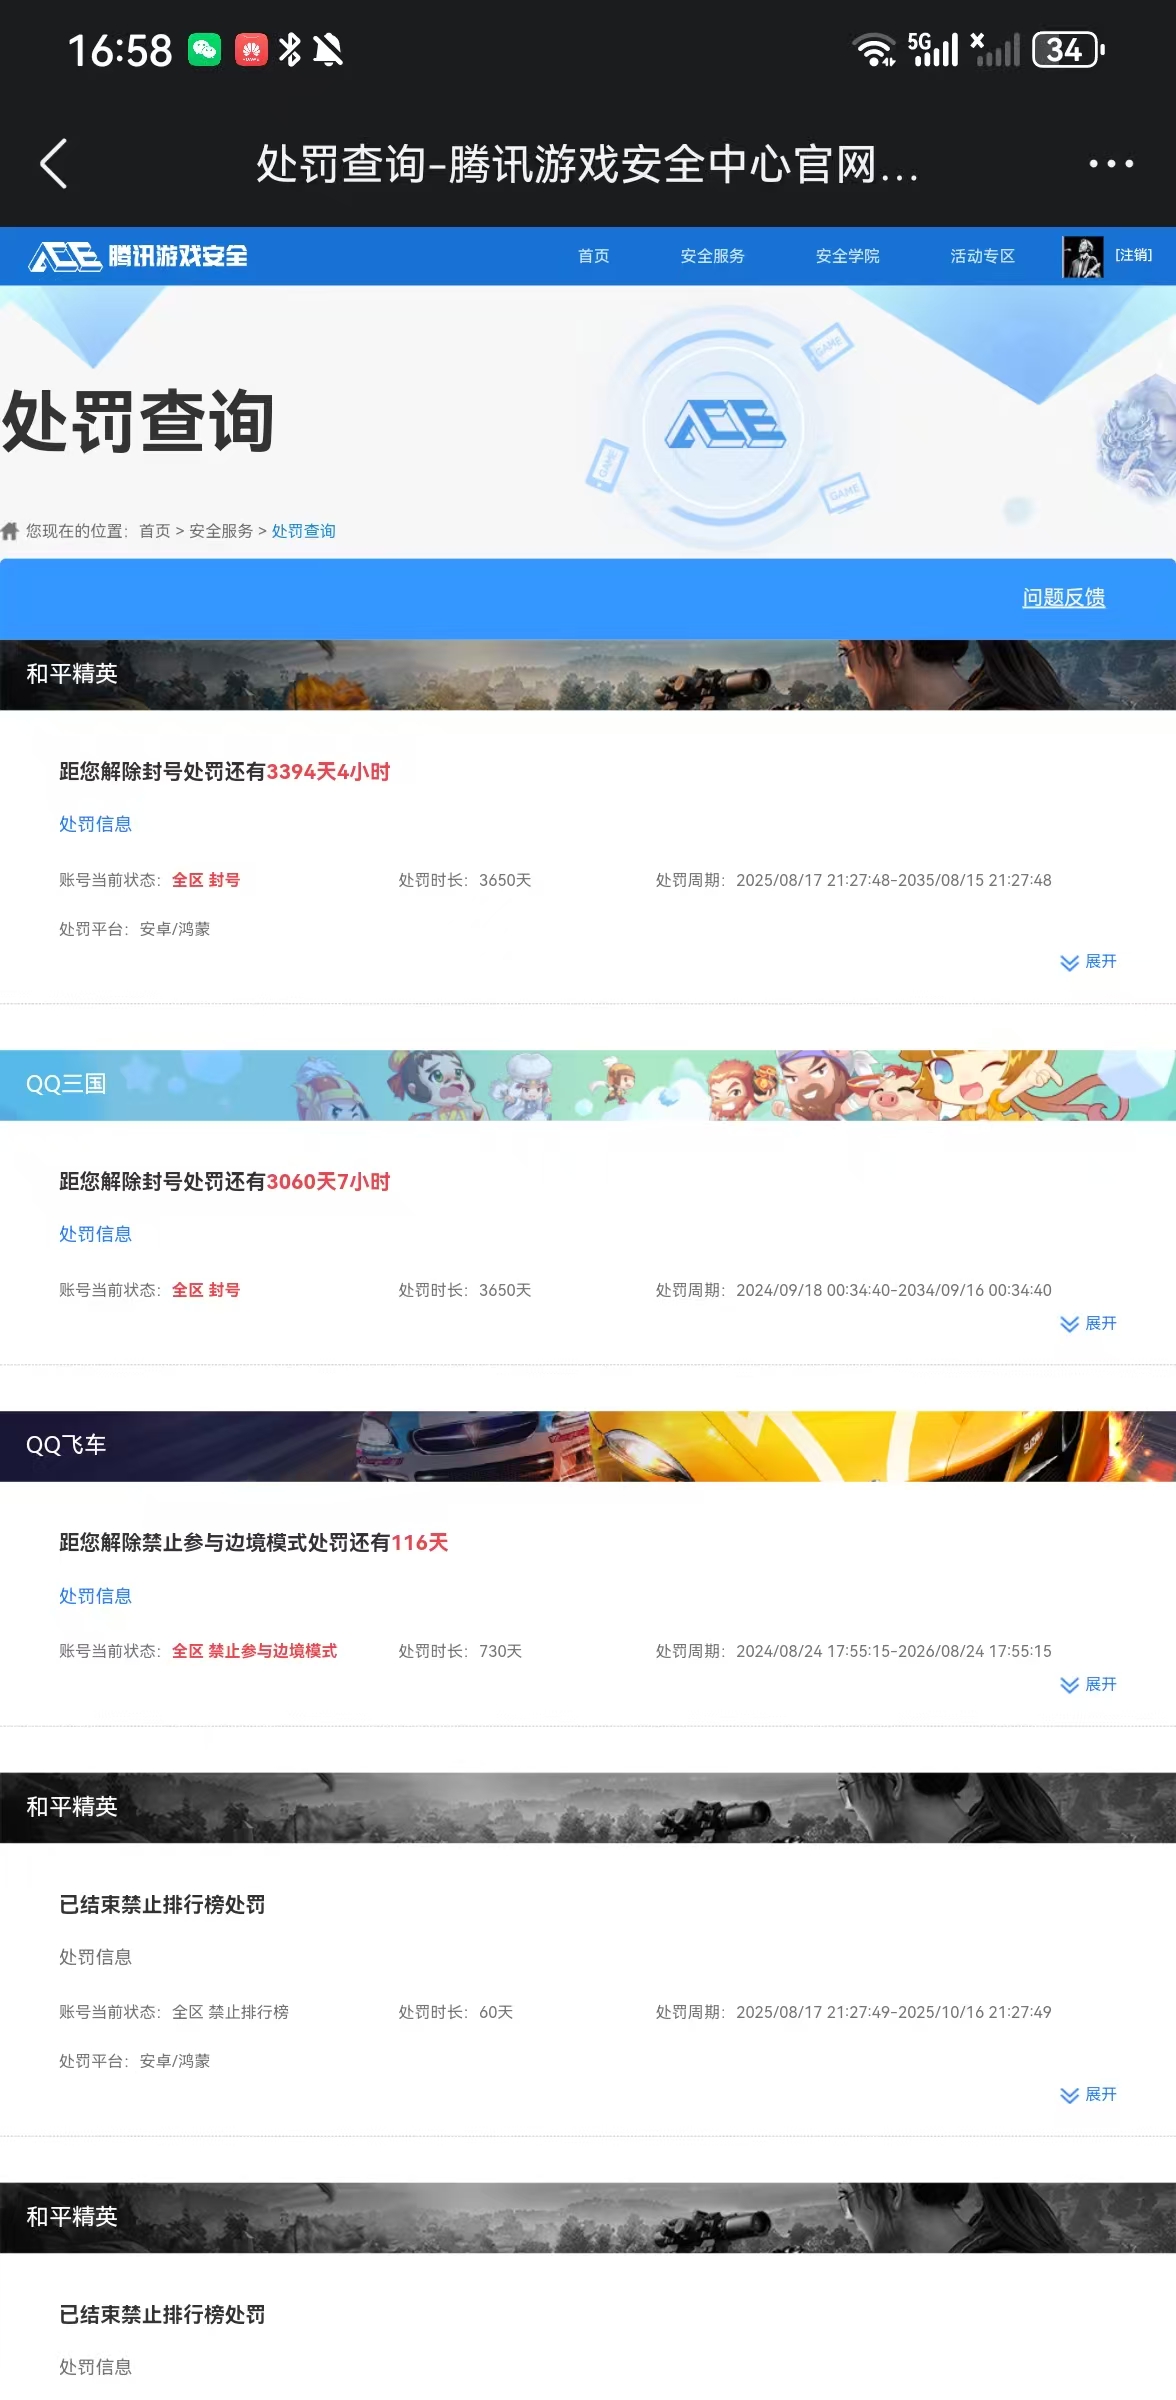Open the 安全服务 nav menu item

click(x=713, y=256)
